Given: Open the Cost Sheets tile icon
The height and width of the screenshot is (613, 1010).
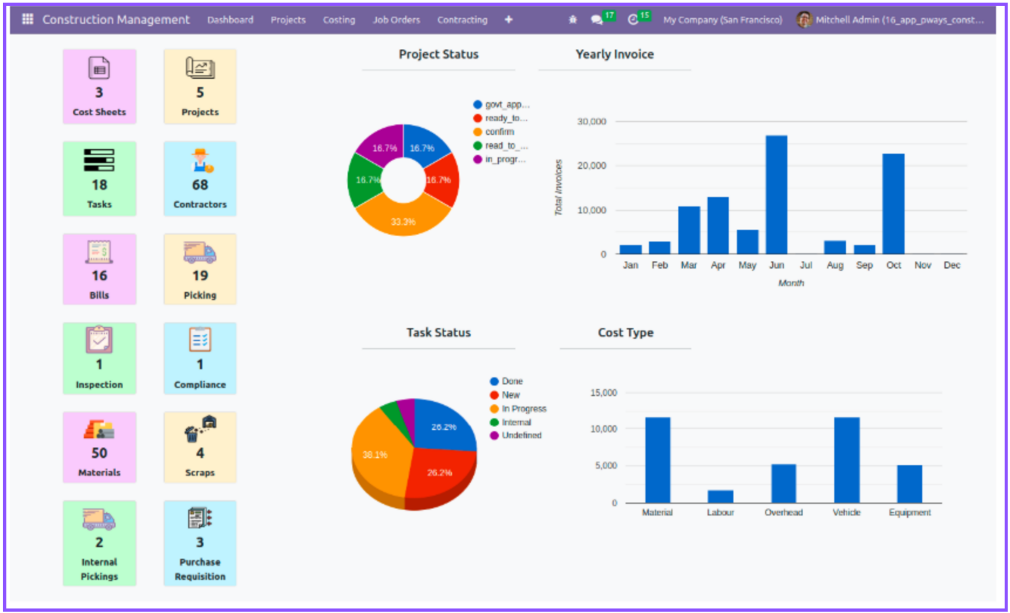Looking at the screenshot, I should pyautogui.click(x=99, y=68).
